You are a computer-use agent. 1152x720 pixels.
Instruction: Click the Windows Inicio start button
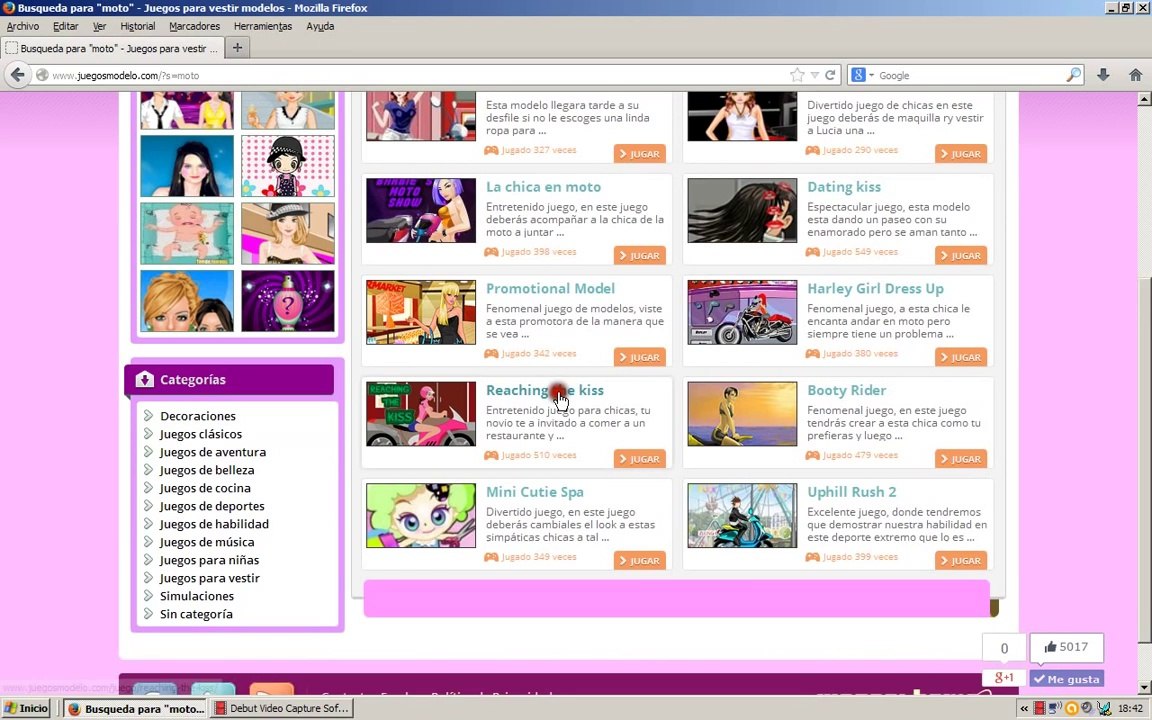tap(26, 708)
